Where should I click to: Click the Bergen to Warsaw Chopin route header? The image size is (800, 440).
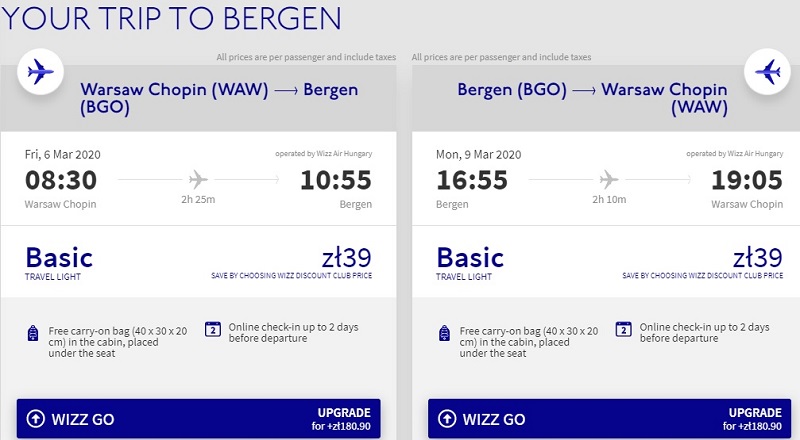point(590,98)
